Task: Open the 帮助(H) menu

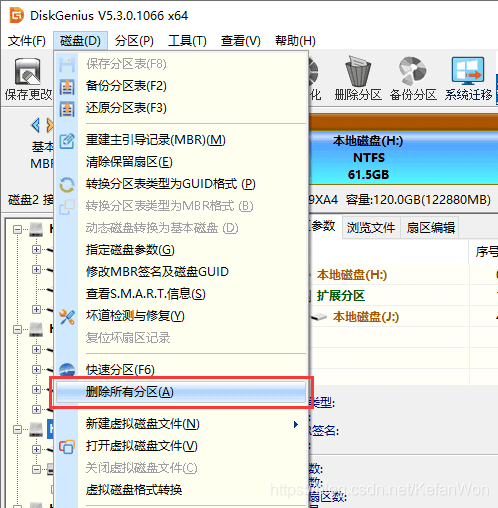Action: coord(295,41)
